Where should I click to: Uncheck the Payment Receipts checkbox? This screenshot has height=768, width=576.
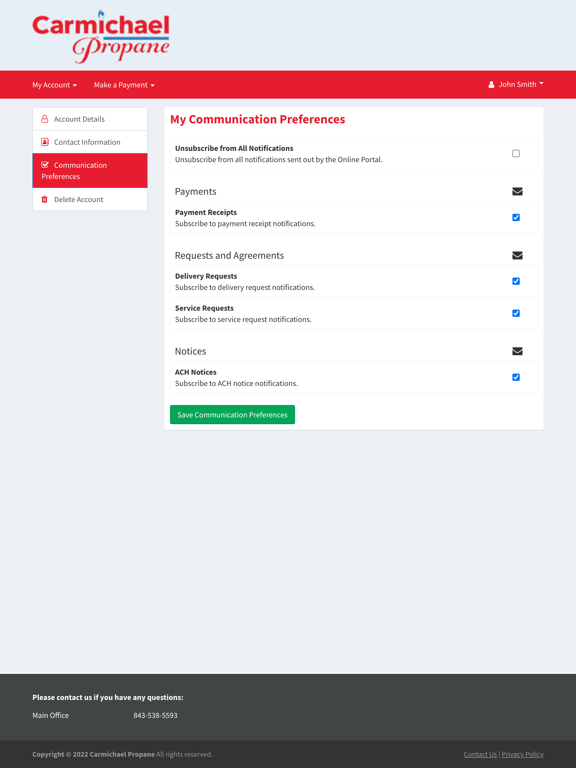(516, 217)
